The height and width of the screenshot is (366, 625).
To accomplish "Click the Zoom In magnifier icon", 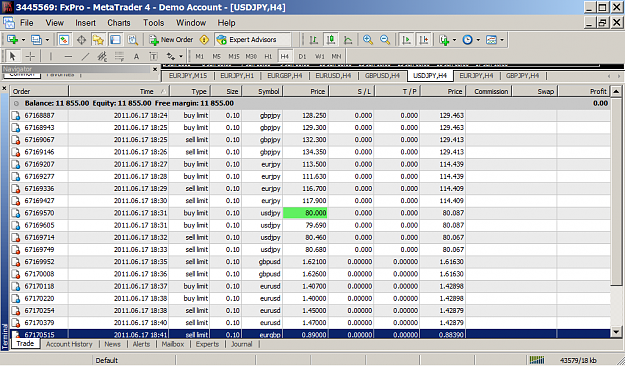I will (x=368, y=40).
